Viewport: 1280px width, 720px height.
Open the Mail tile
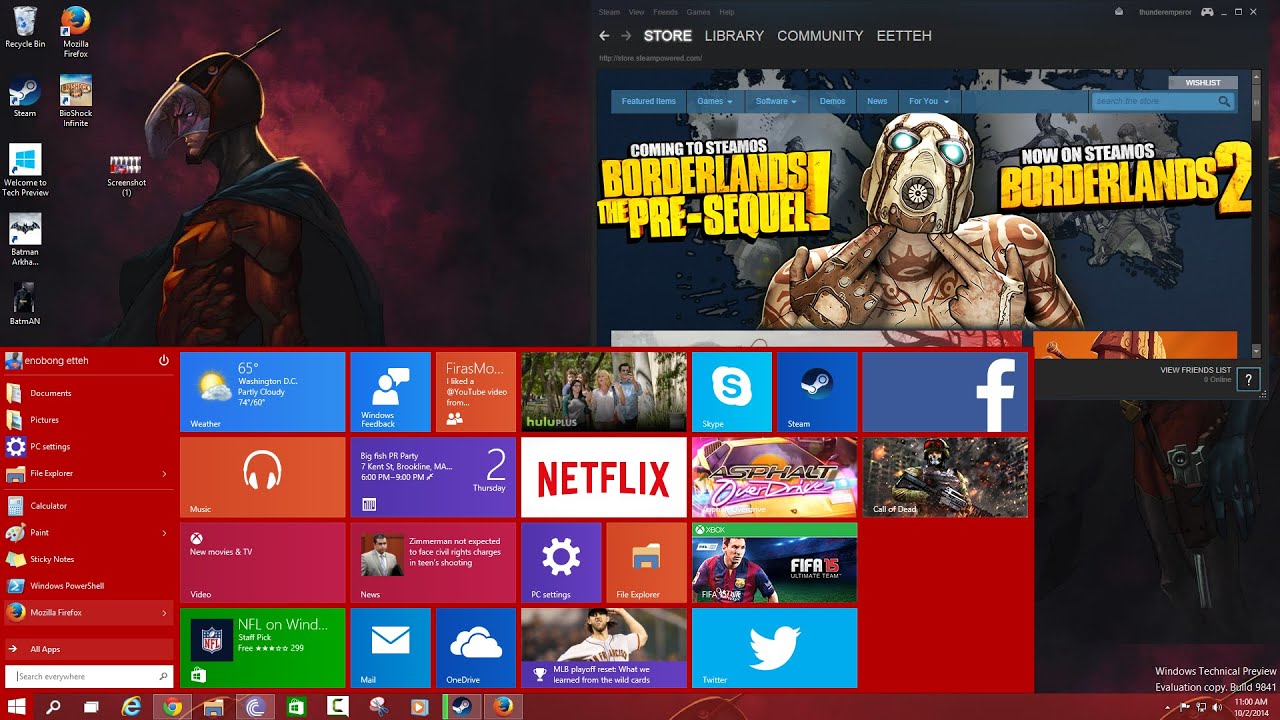pyautogui.click(x=390, y=647)
